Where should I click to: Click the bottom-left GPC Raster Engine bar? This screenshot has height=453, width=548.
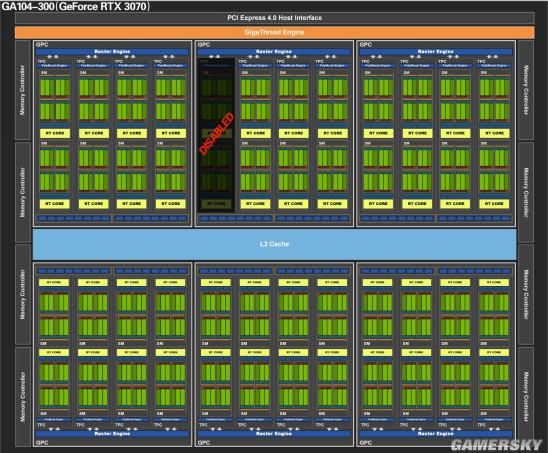point(112,434)
